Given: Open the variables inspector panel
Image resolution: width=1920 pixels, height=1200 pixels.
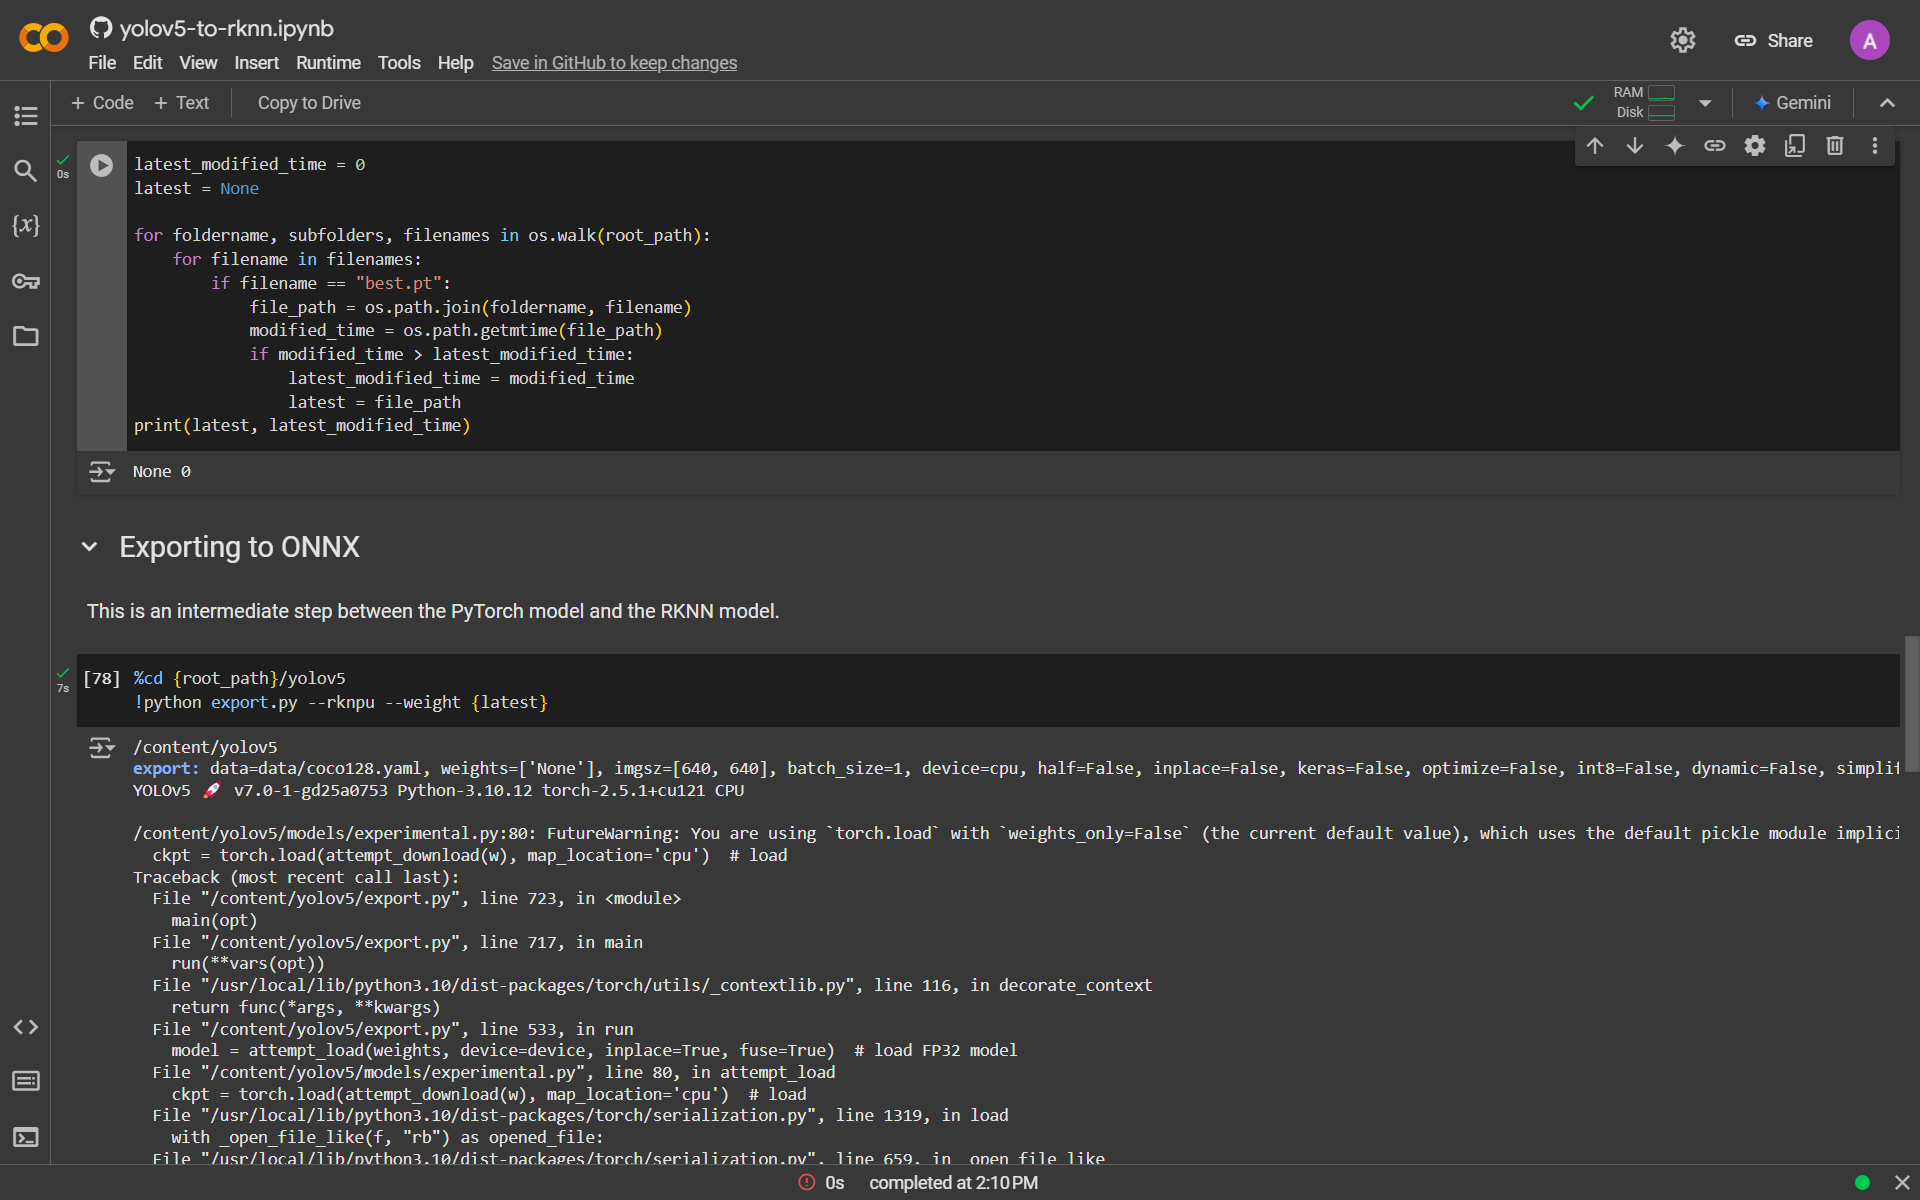Looking at the screenshot, I should tap(26, 225).
